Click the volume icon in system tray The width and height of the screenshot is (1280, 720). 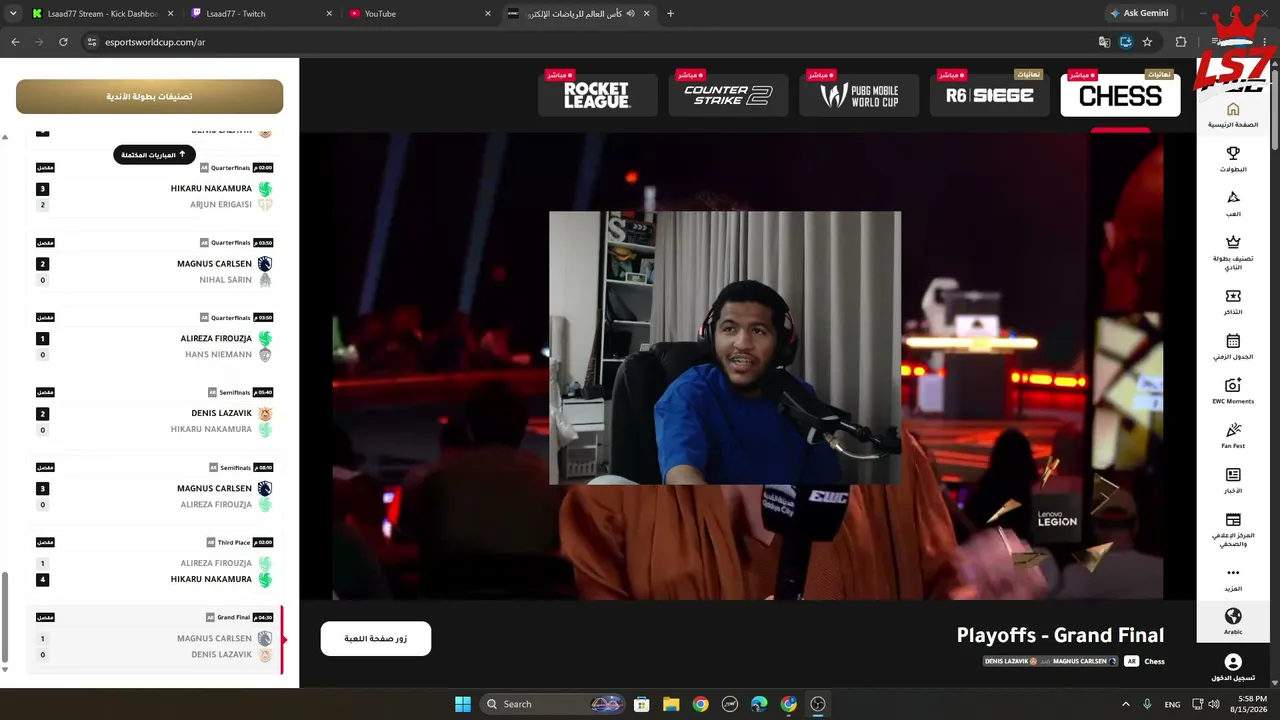pyautogui.click(x=1214, y=704)
